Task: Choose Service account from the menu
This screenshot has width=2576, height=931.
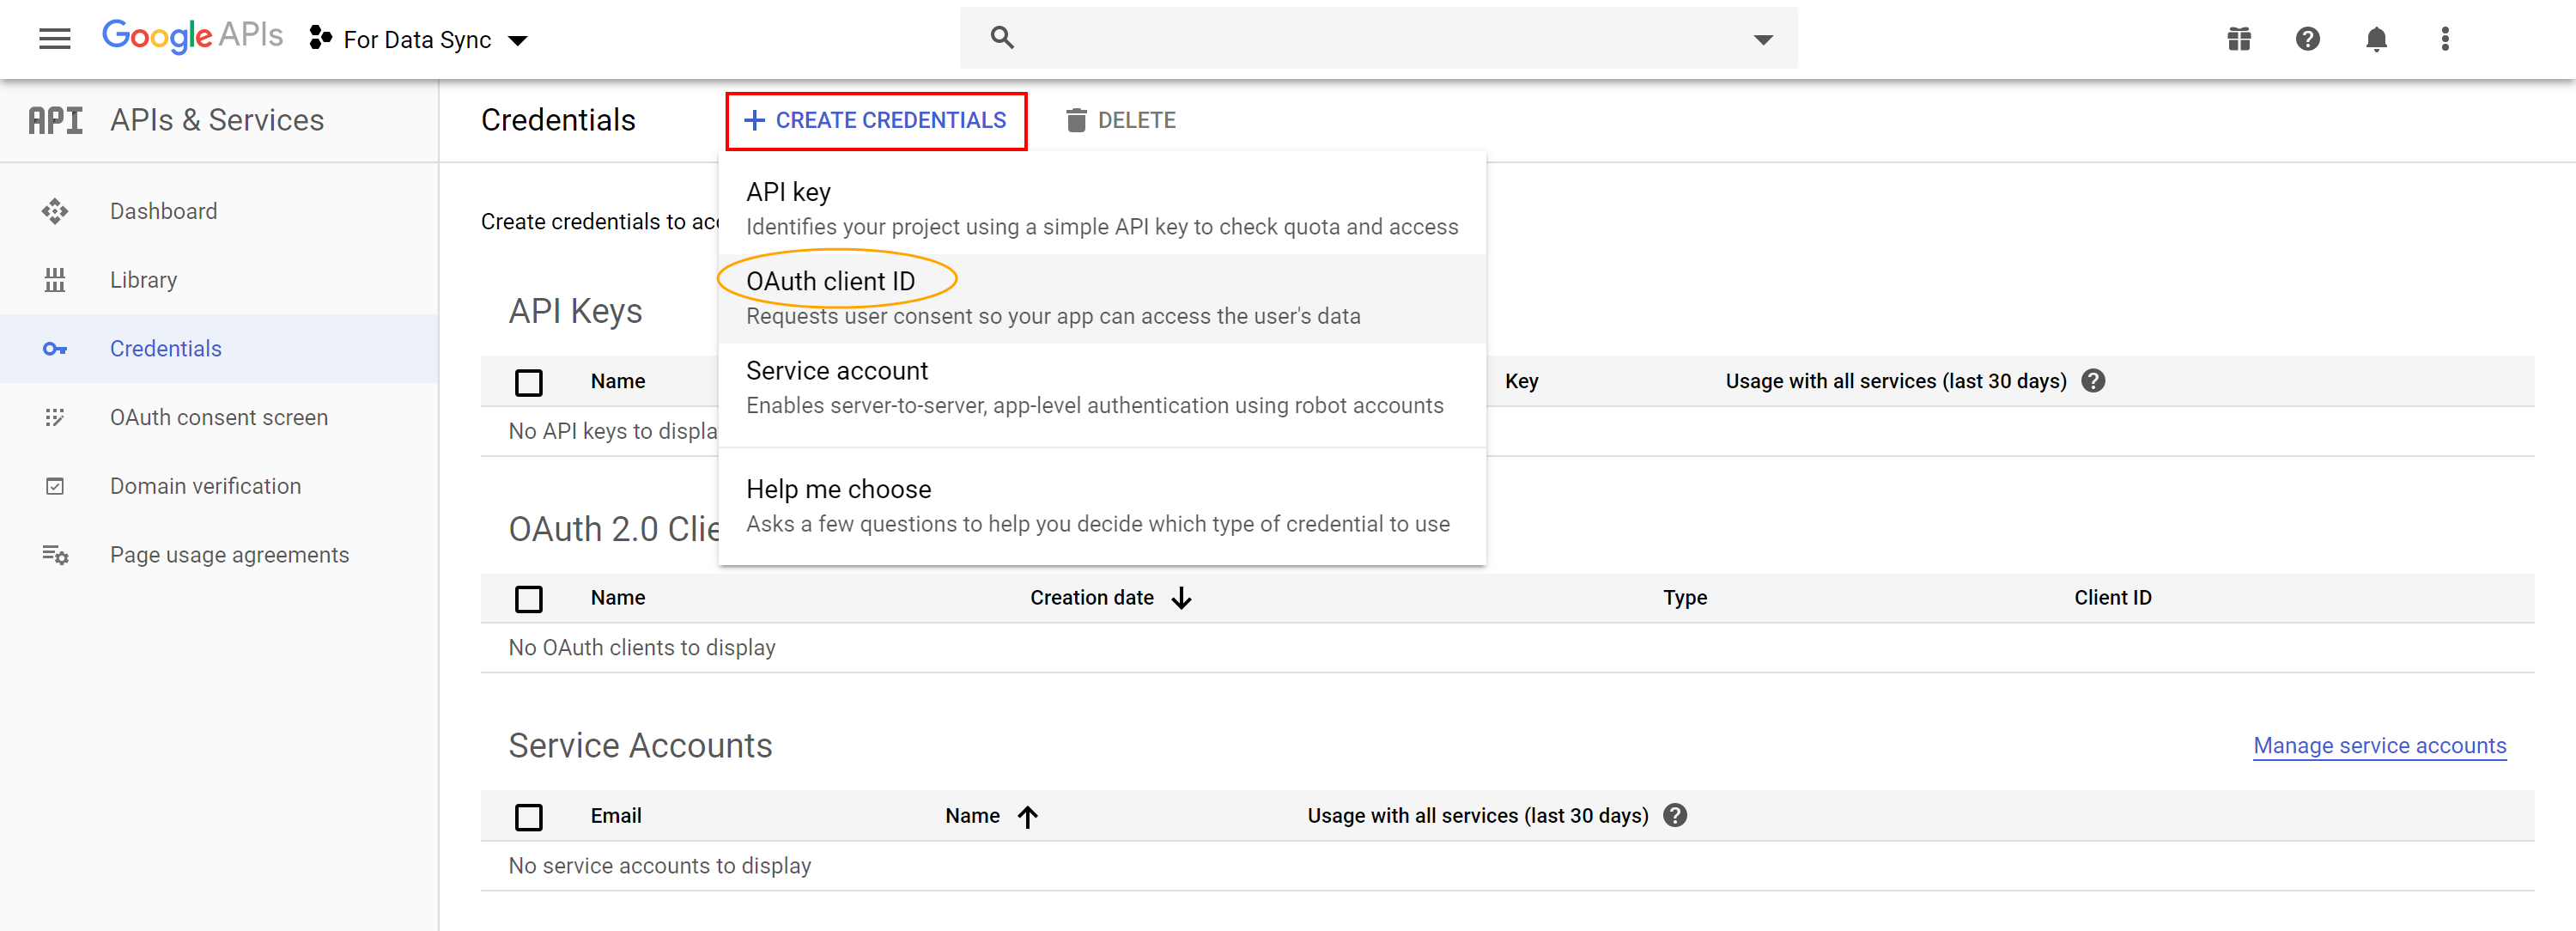Action: pyautogui.click(x=836, y=371)
